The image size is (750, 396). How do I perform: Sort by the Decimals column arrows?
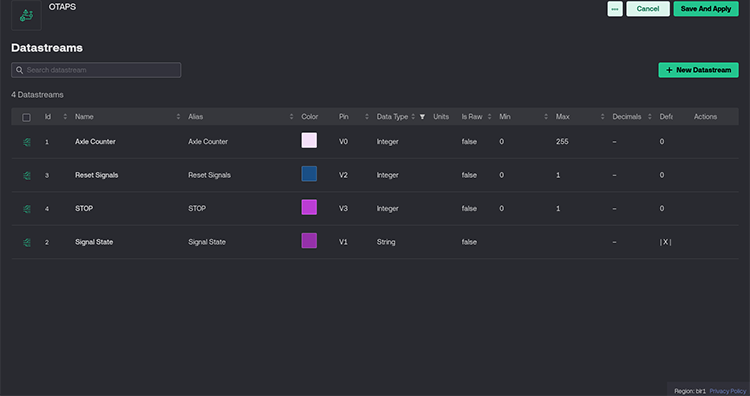(x=650, y=117)
